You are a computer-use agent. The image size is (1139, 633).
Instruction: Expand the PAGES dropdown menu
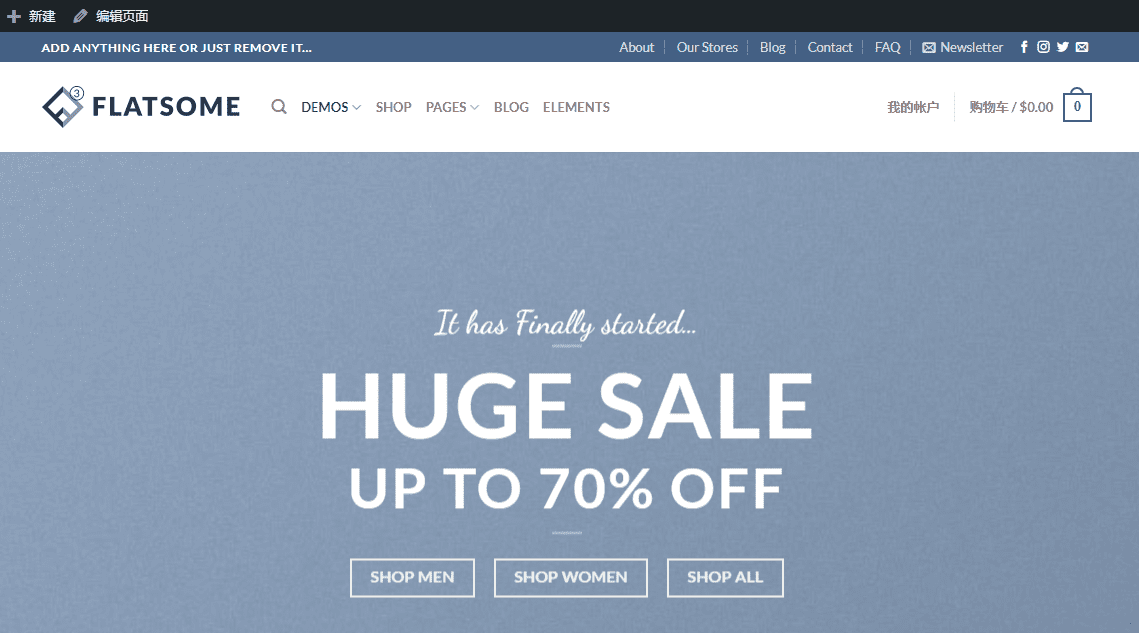[x=453, y=107]
